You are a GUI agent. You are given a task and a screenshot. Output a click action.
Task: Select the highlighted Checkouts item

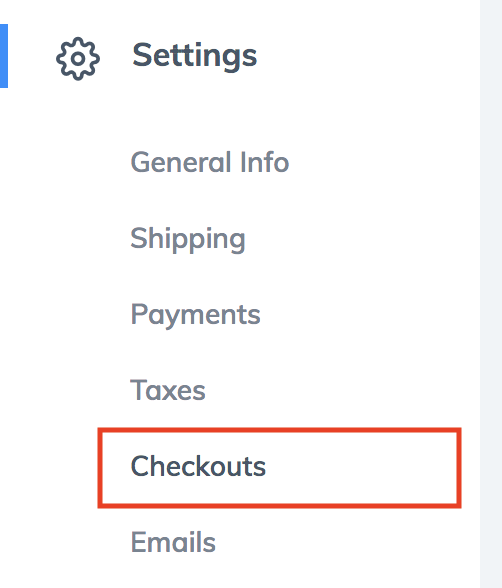(279, 468)
